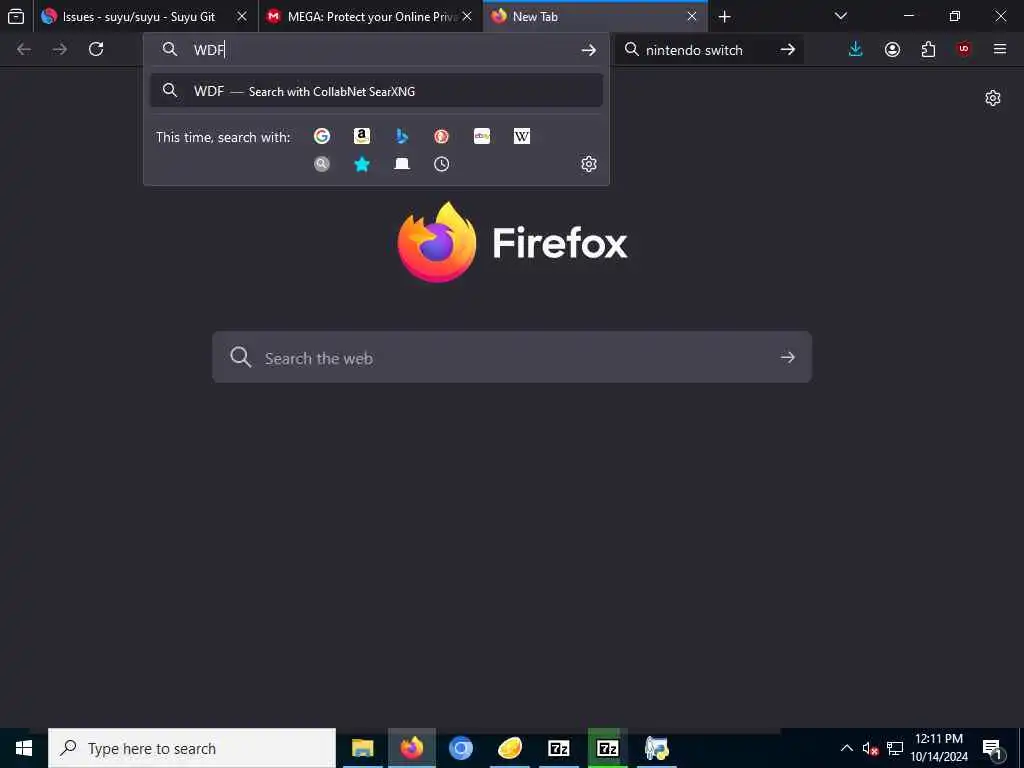Go back one page
Image resolution: width=1024 pixels, height=768 pixels.
click(24, 49)
